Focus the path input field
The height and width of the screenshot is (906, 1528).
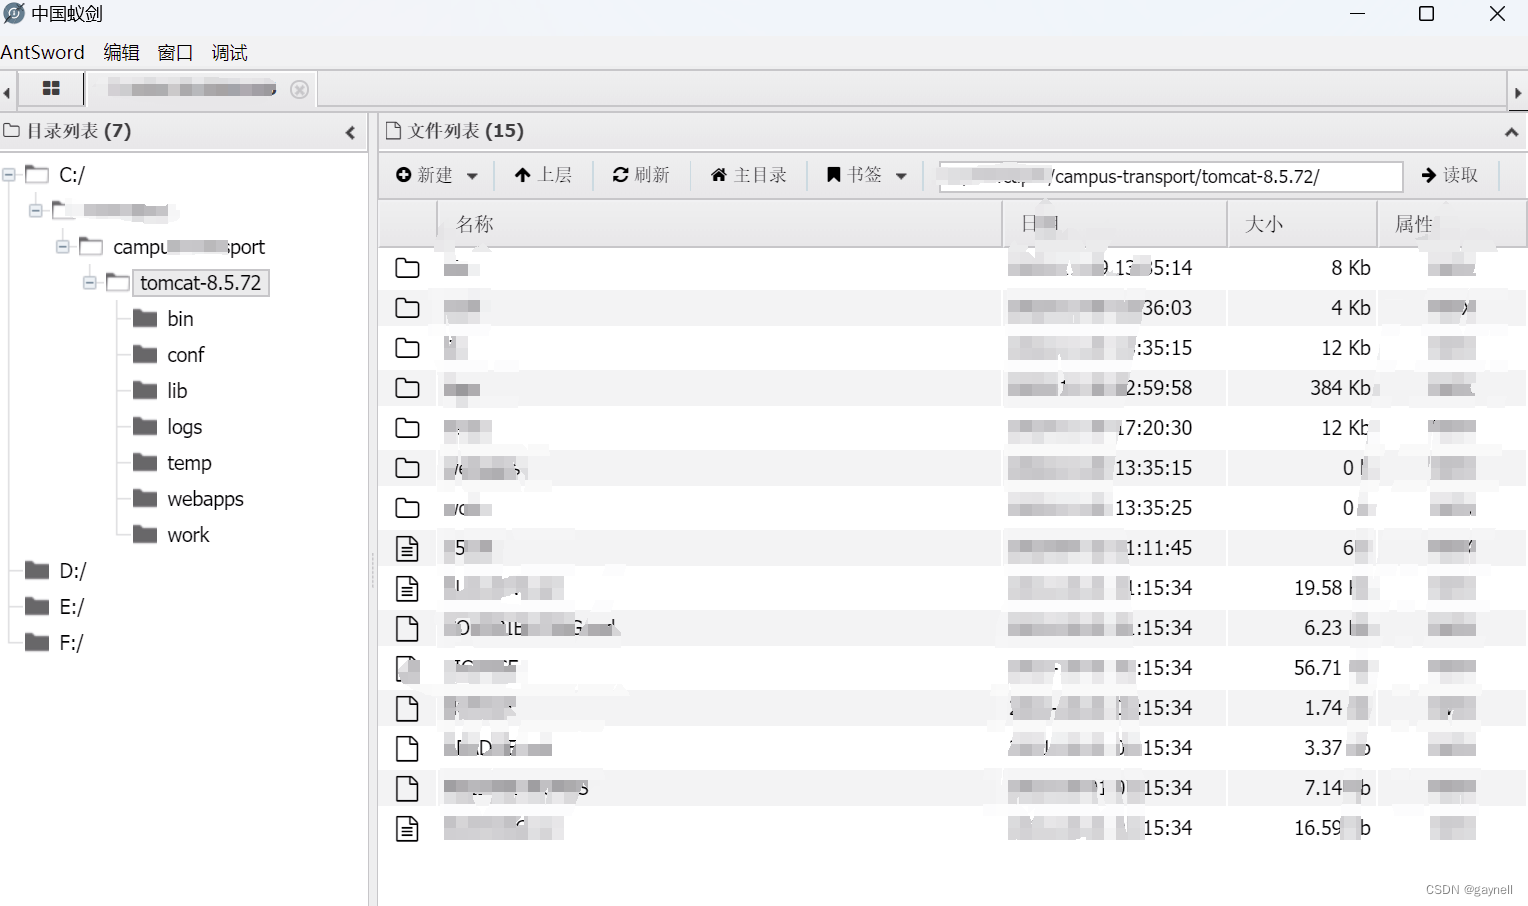[1171, 176]
